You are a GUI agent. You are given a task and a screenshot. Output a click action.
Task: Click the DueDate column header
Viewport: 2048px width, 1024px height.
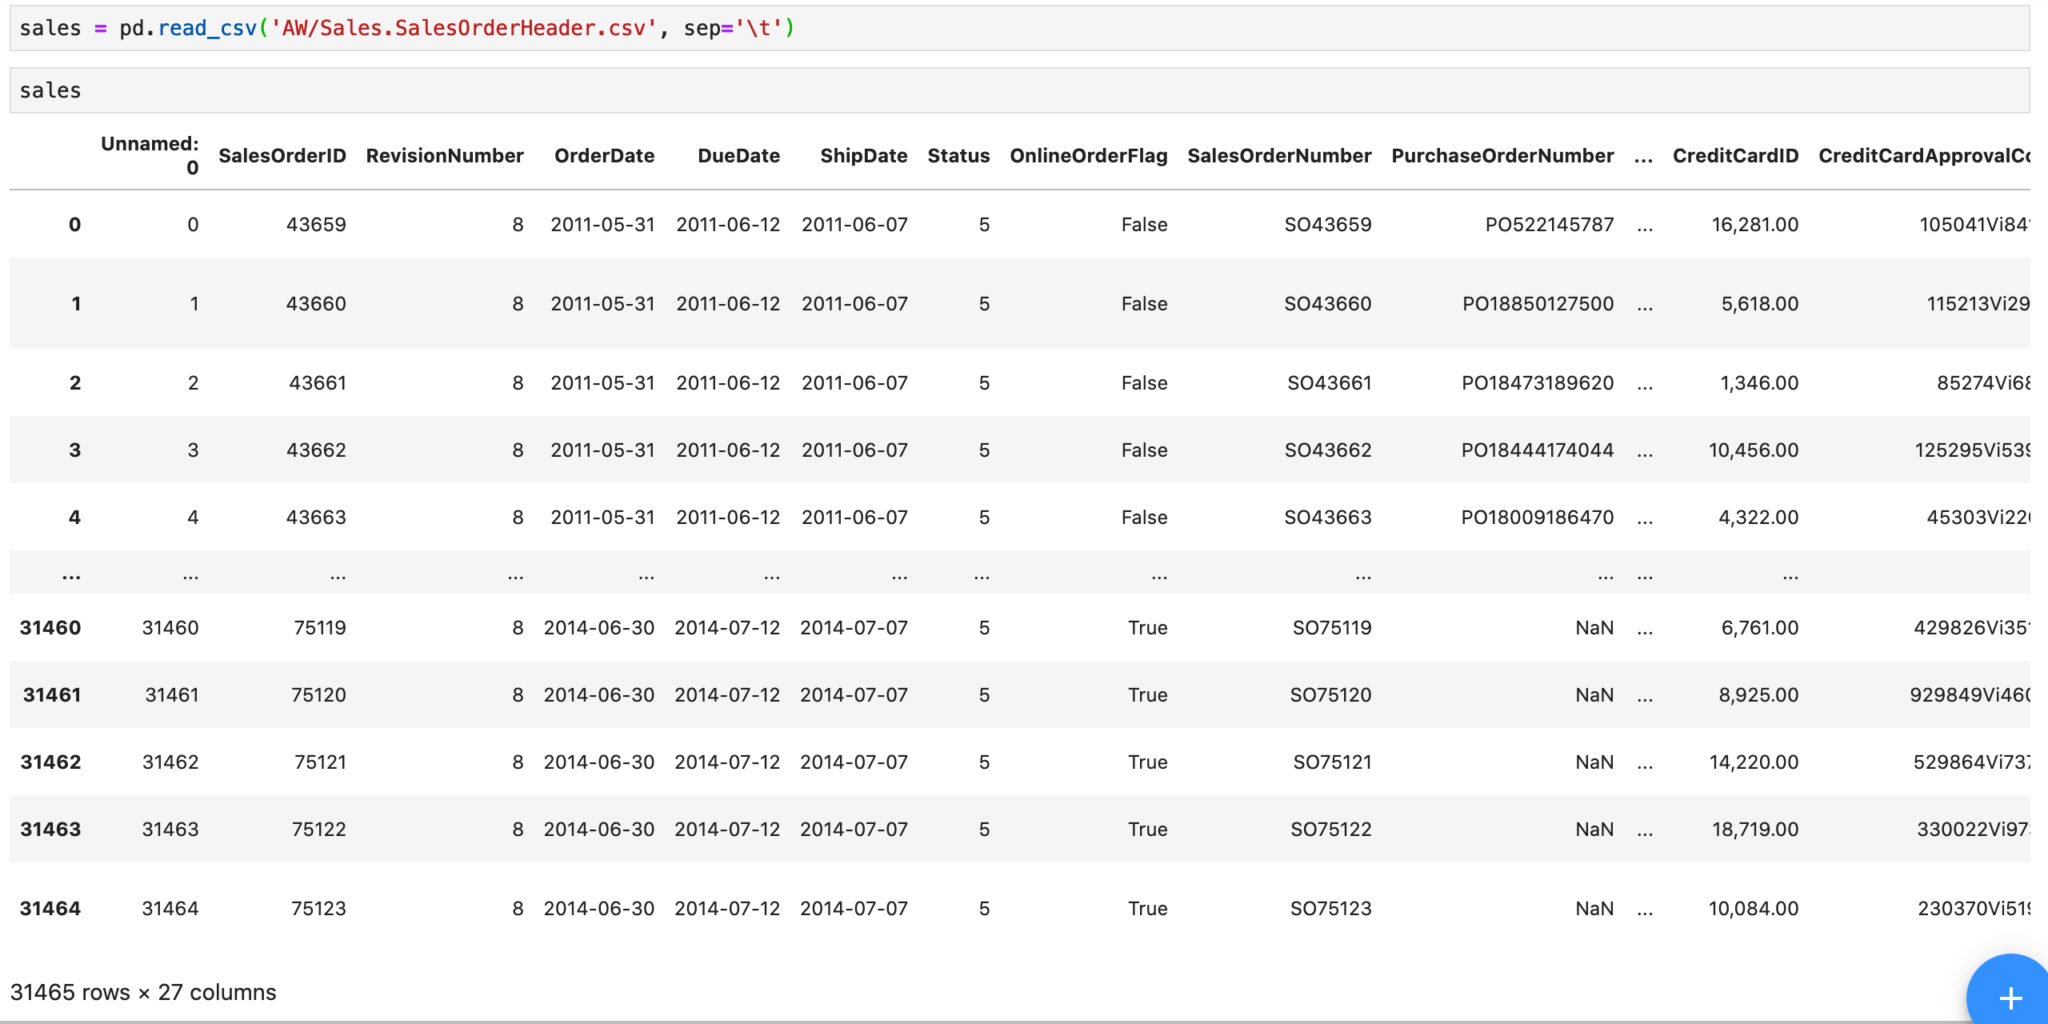738,156
